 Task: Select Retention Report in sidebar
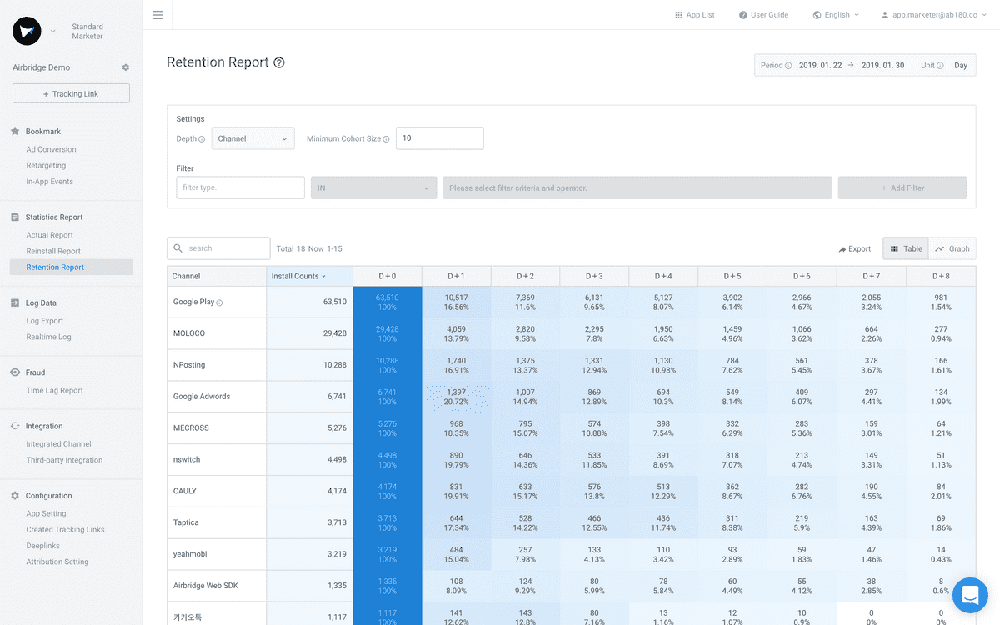point(71,267)
